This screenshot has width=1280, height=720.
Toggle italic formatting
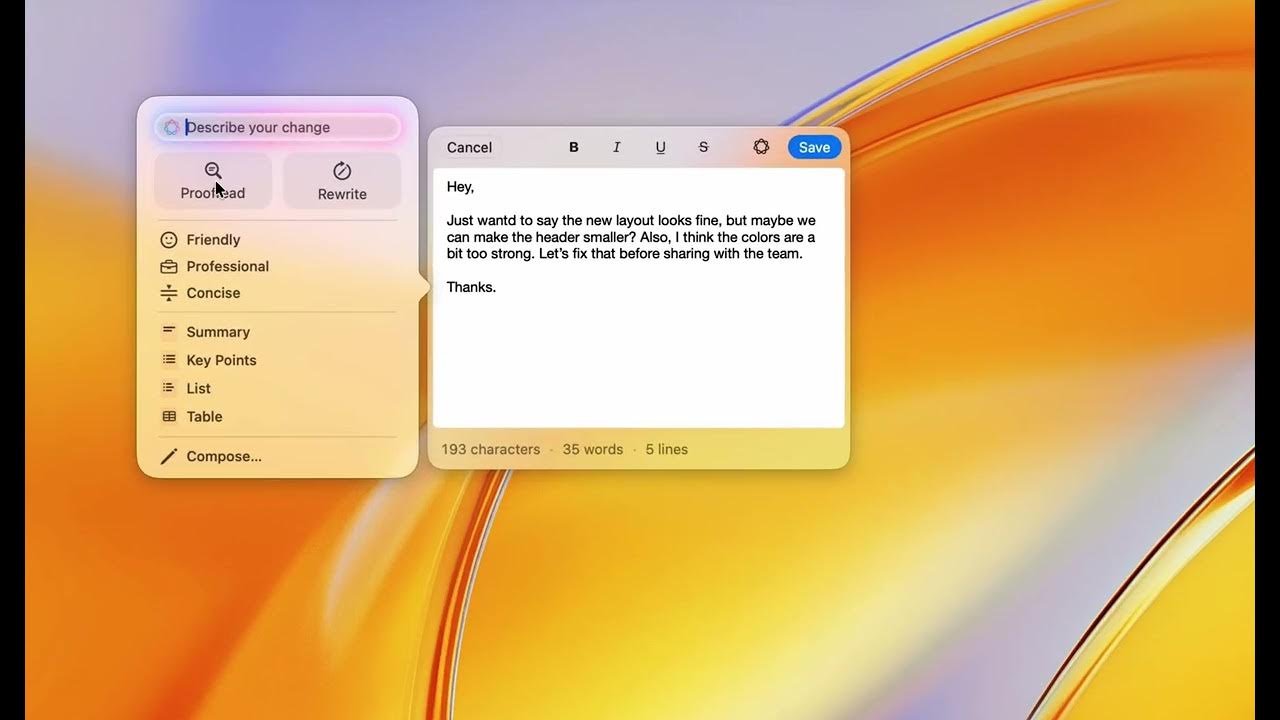pos(616,147)
